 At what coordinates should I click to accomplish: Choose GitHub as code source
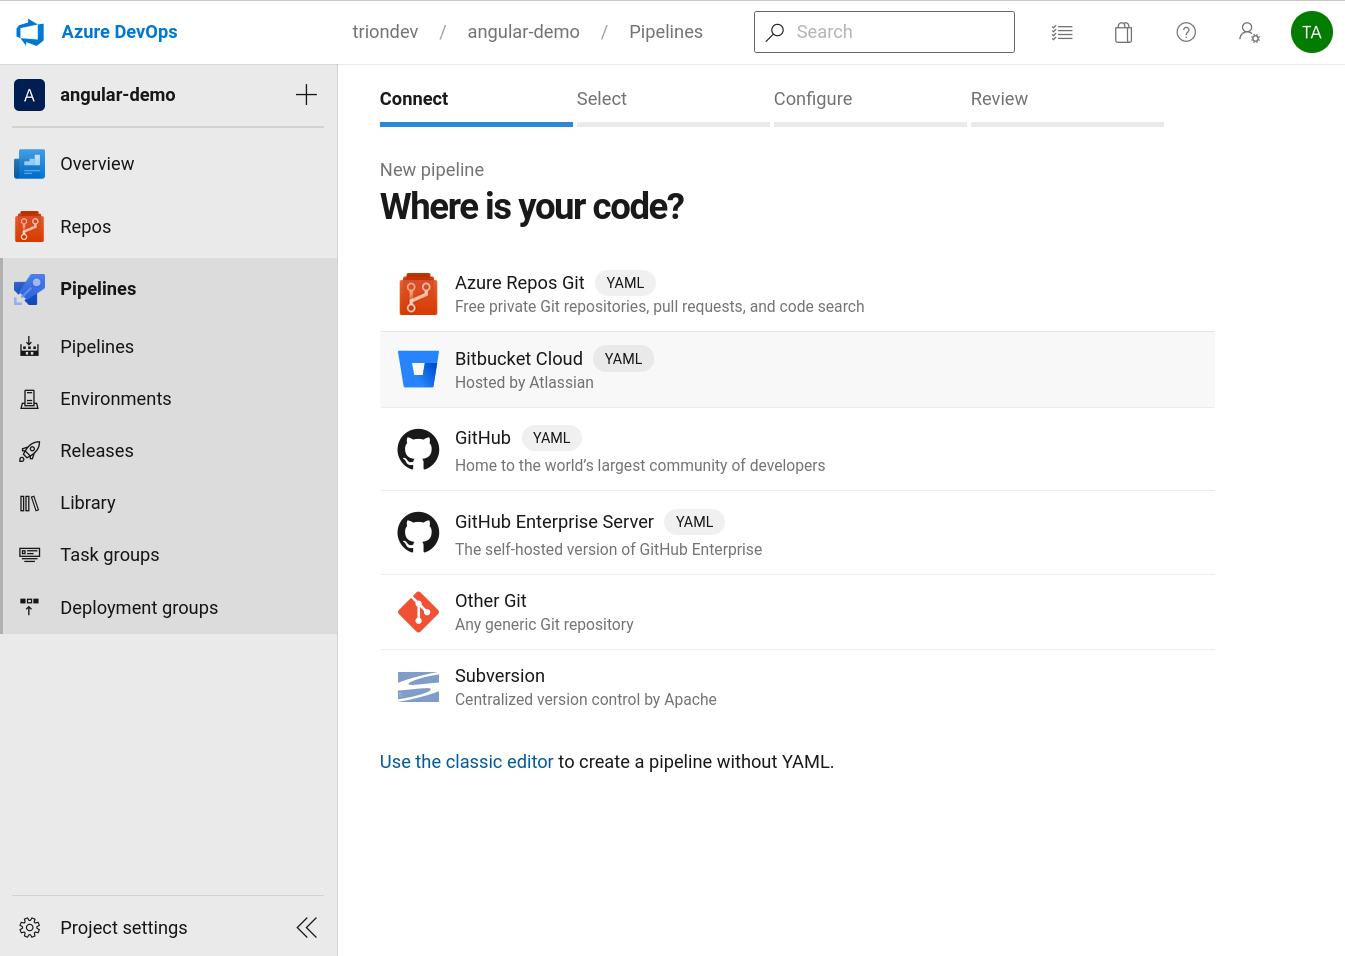(797, 450)
